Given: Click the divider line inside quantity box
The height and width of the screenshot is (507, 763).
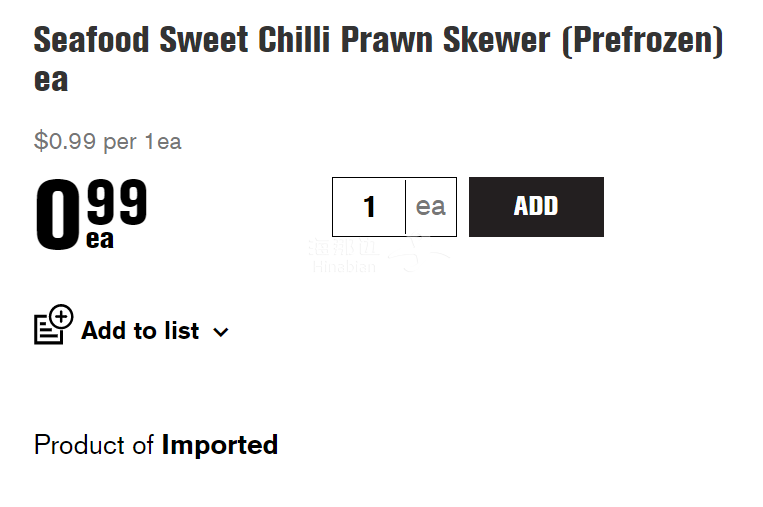Looking at the screenshot, I should pos(405,207).
